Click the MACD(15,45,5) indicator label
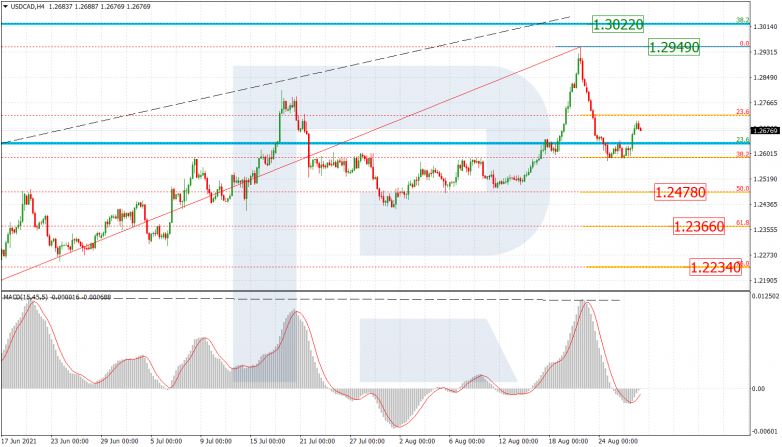Viewport: 782px width, 447px height. (x=26, y=297)
